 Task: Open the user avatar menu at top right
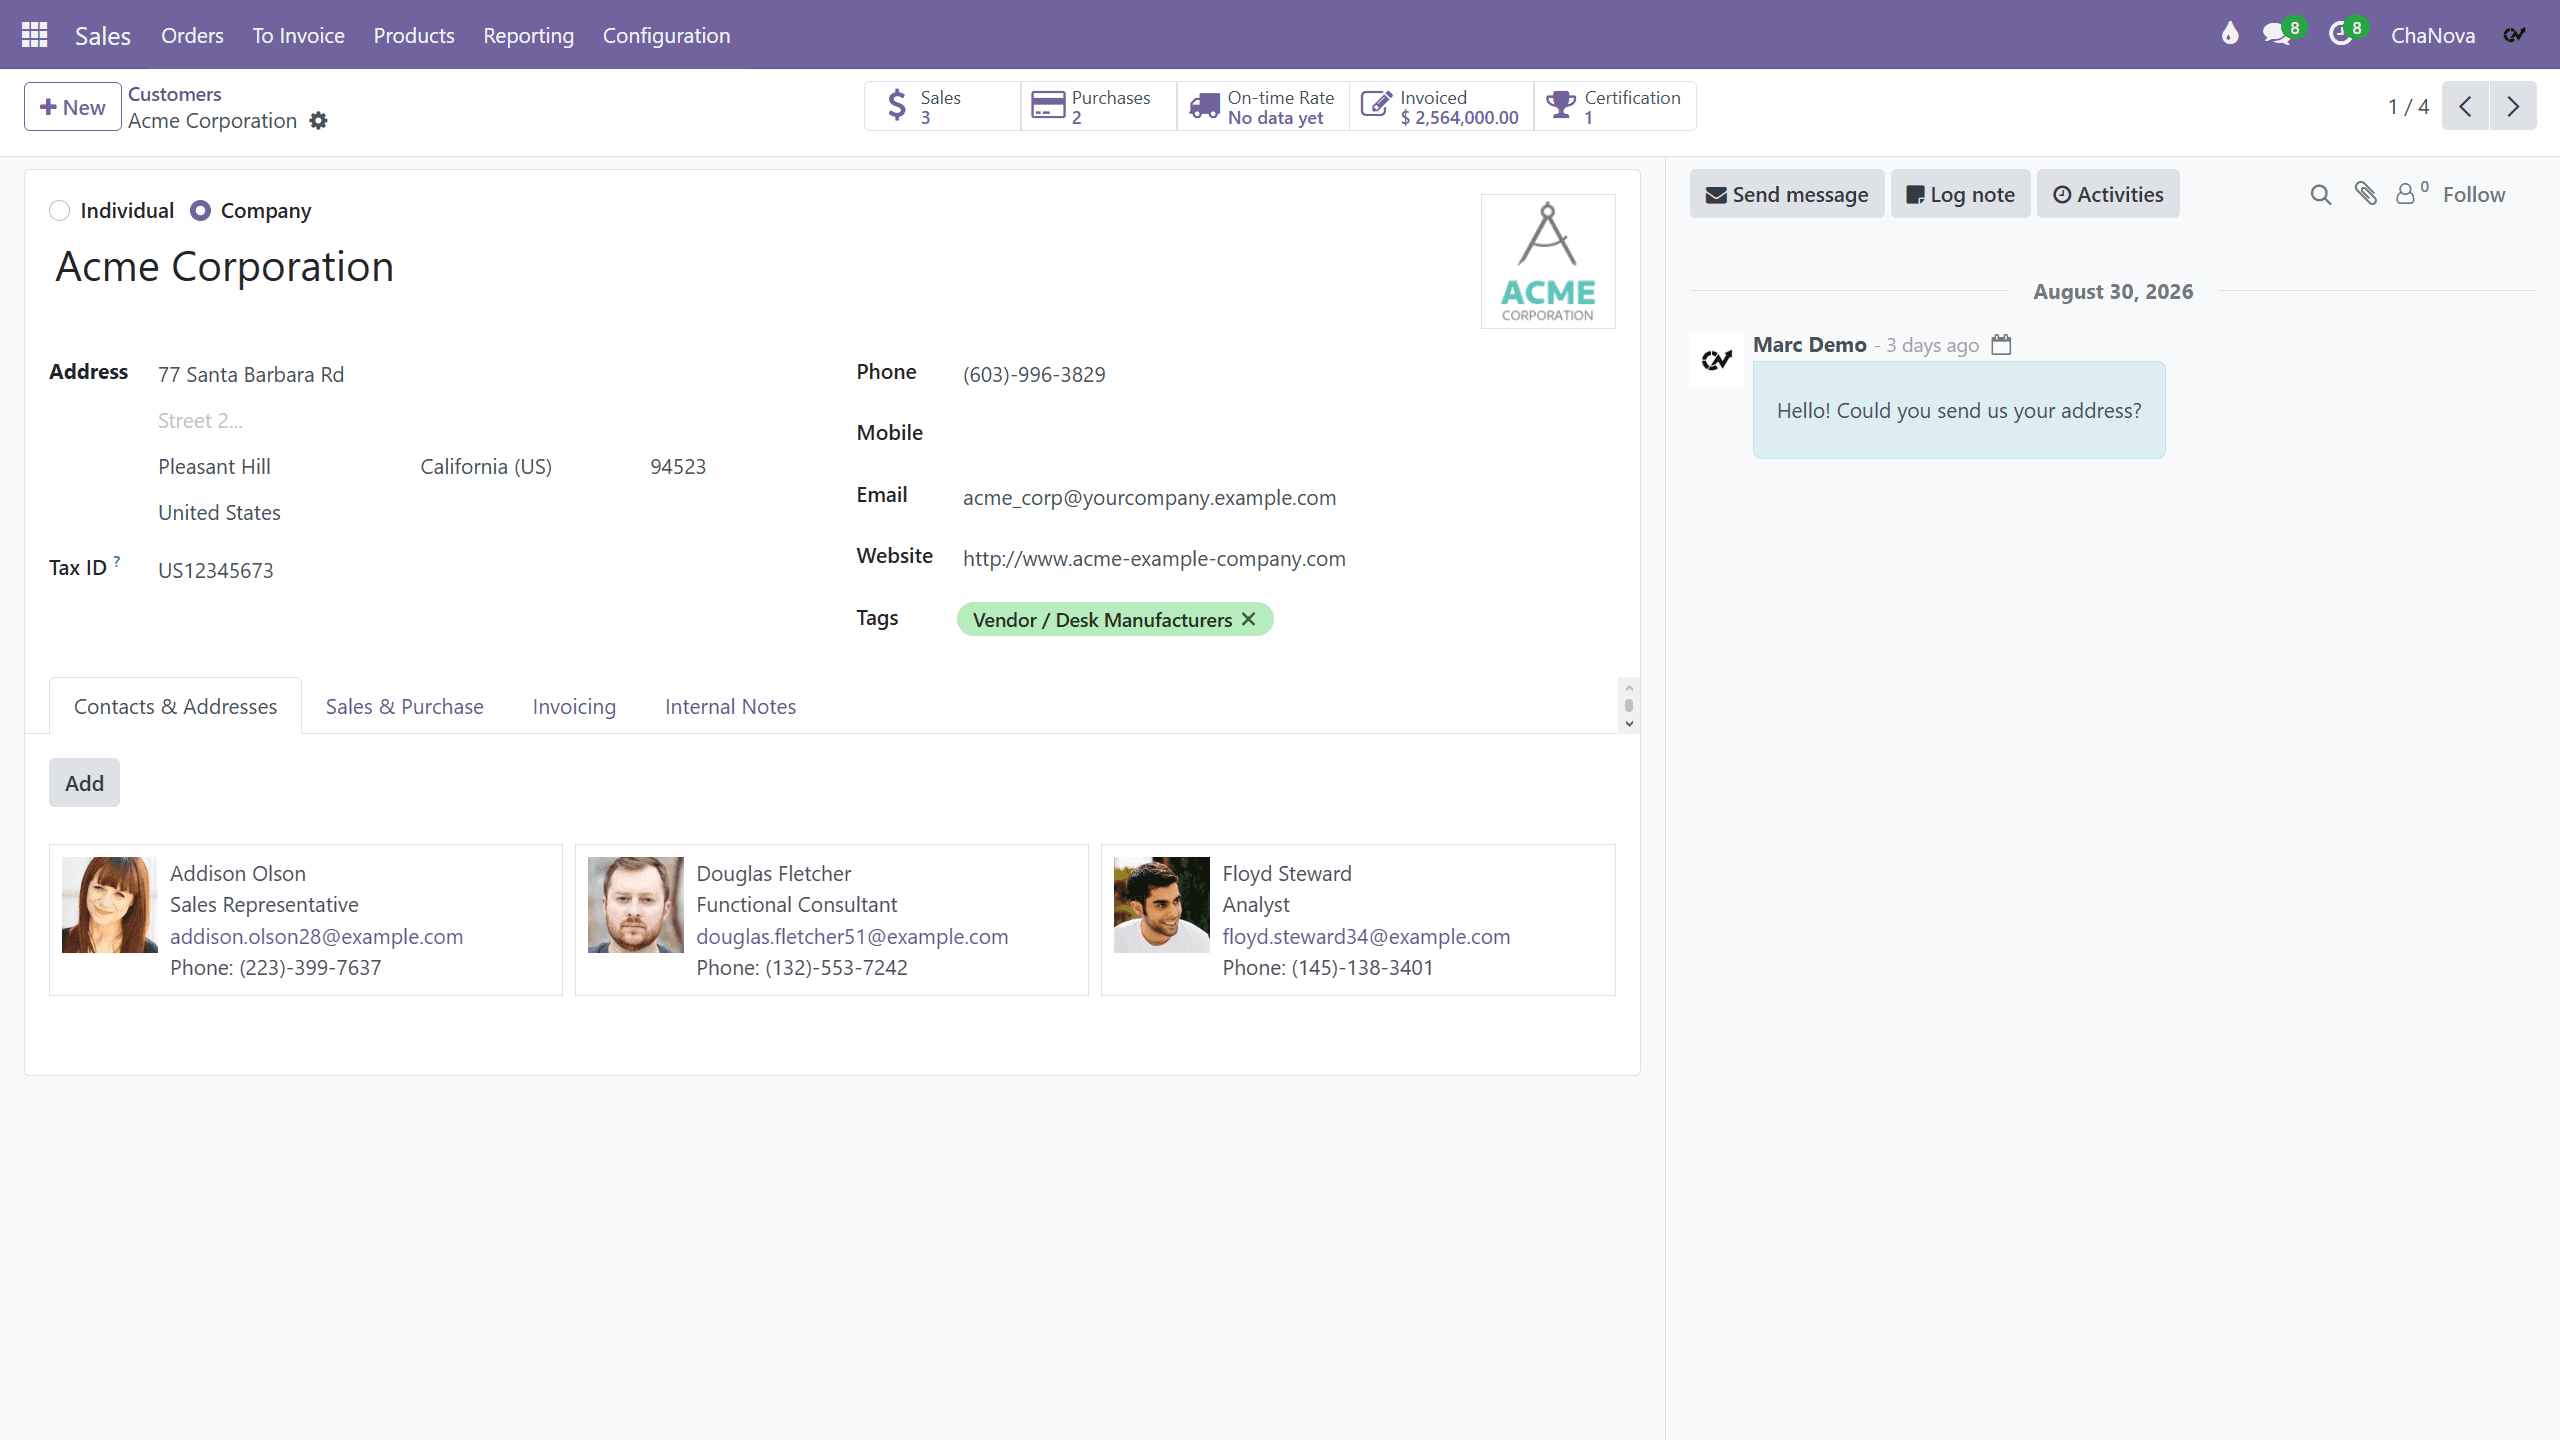pos(2515,35)
